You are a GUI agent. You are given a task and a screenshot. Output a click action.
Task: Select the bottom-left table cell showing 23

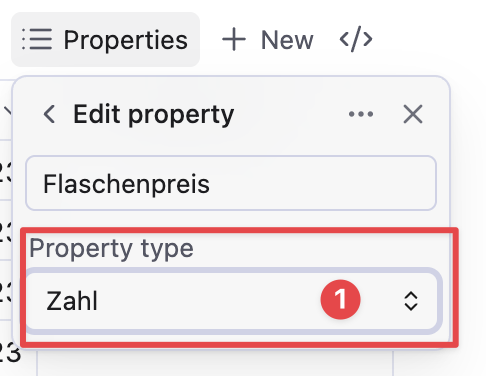tap(10, 352)
